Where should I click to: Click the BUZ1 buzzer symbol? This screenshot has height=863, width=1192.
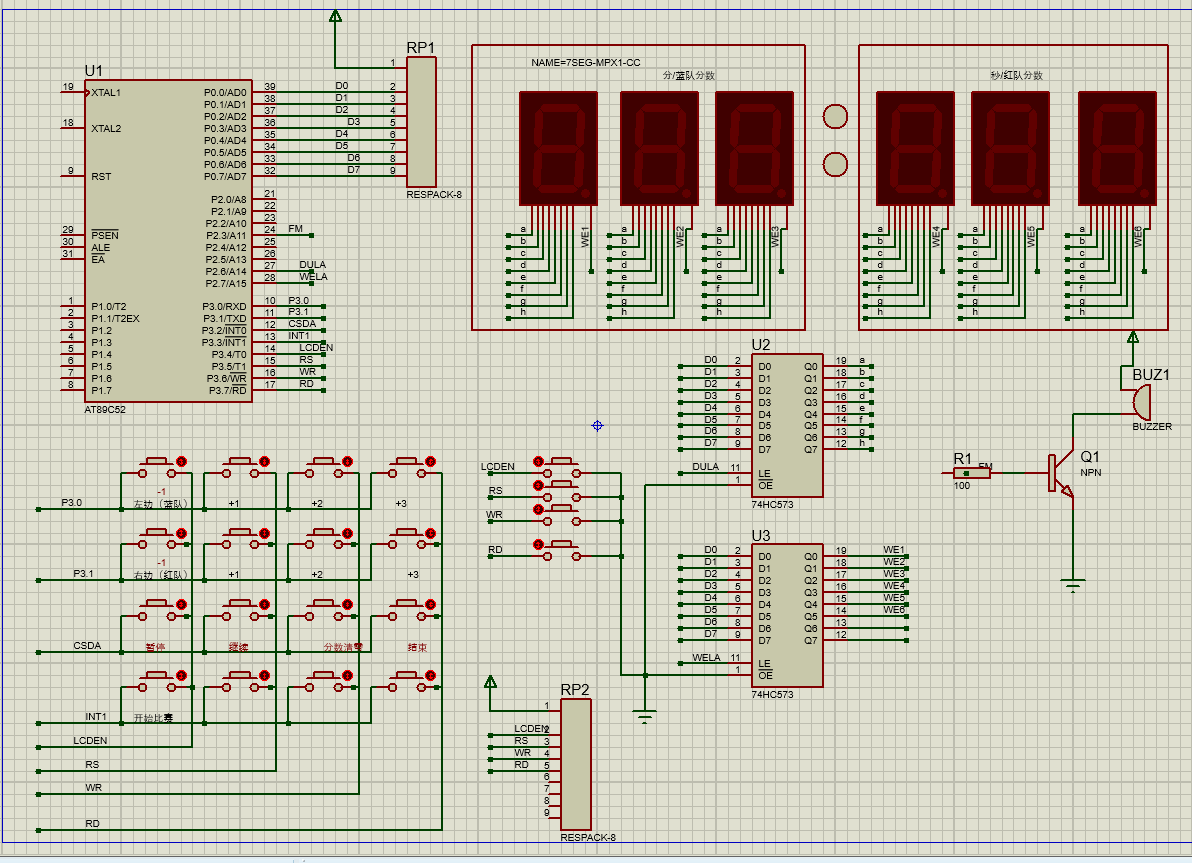tap(1140, 401)
